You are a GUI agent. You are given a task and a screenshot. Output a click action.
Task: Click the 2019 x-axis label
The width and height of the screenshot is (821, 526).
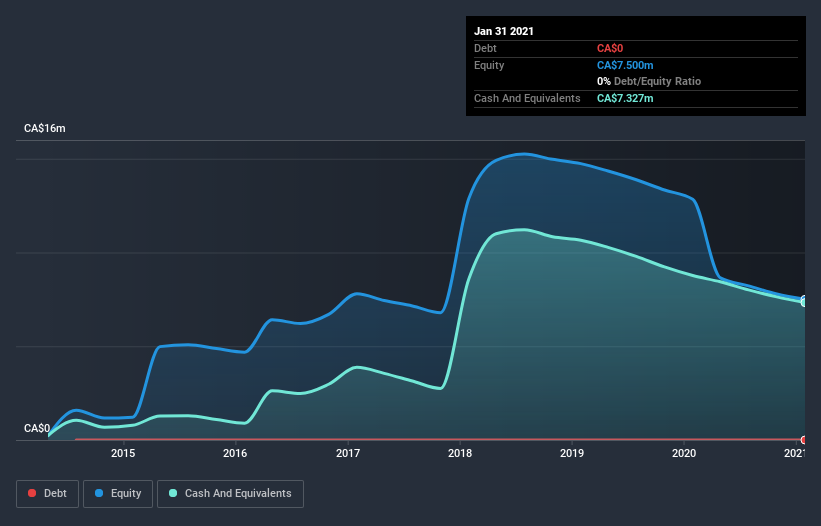point(572,453)
